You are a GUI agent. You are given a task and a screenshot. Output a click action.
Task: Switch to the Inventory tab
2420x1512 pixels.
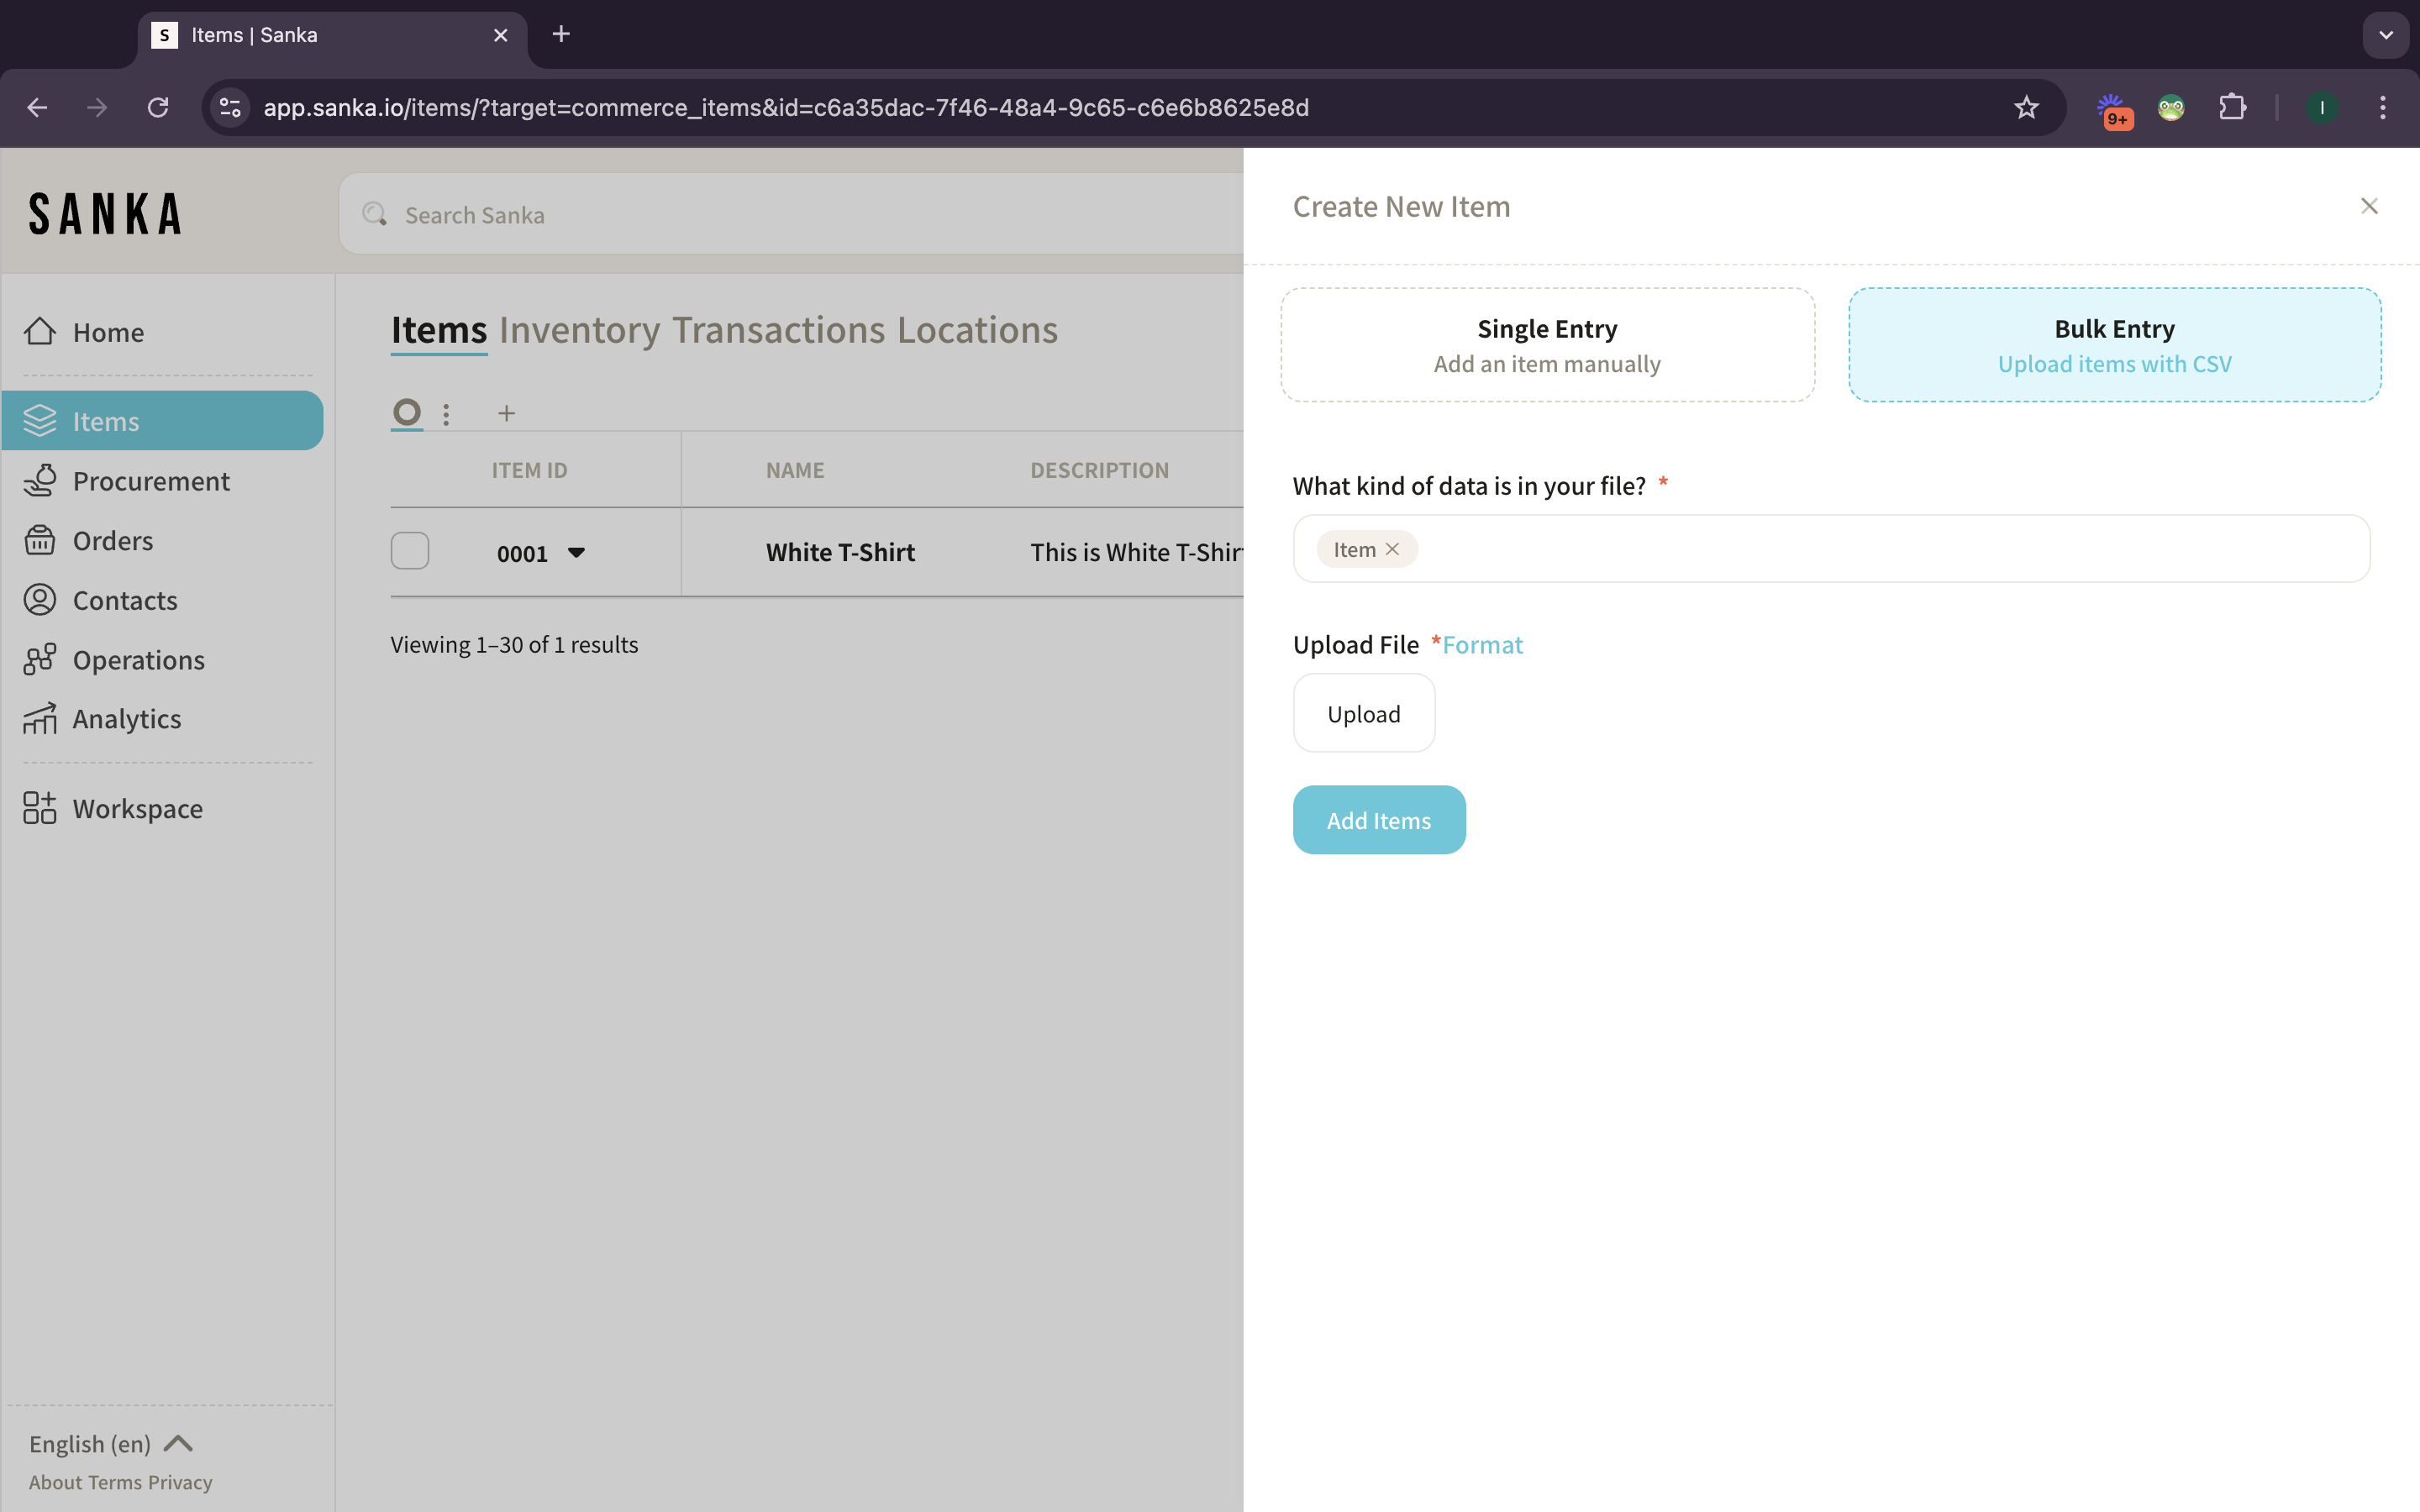(x=579, y=330)
